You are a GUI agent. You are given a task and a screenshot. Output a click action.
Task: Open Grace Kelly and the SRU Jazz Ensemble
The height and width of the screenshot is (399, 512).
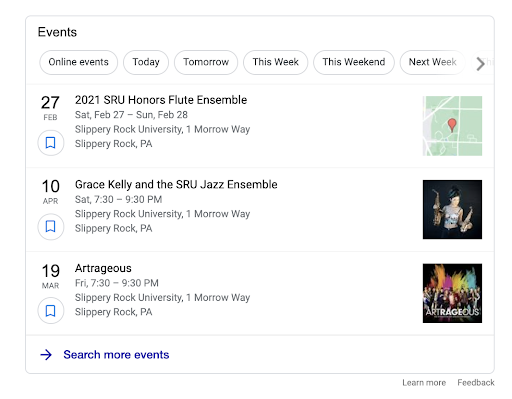pyautogui.click(x=176, y=185)
